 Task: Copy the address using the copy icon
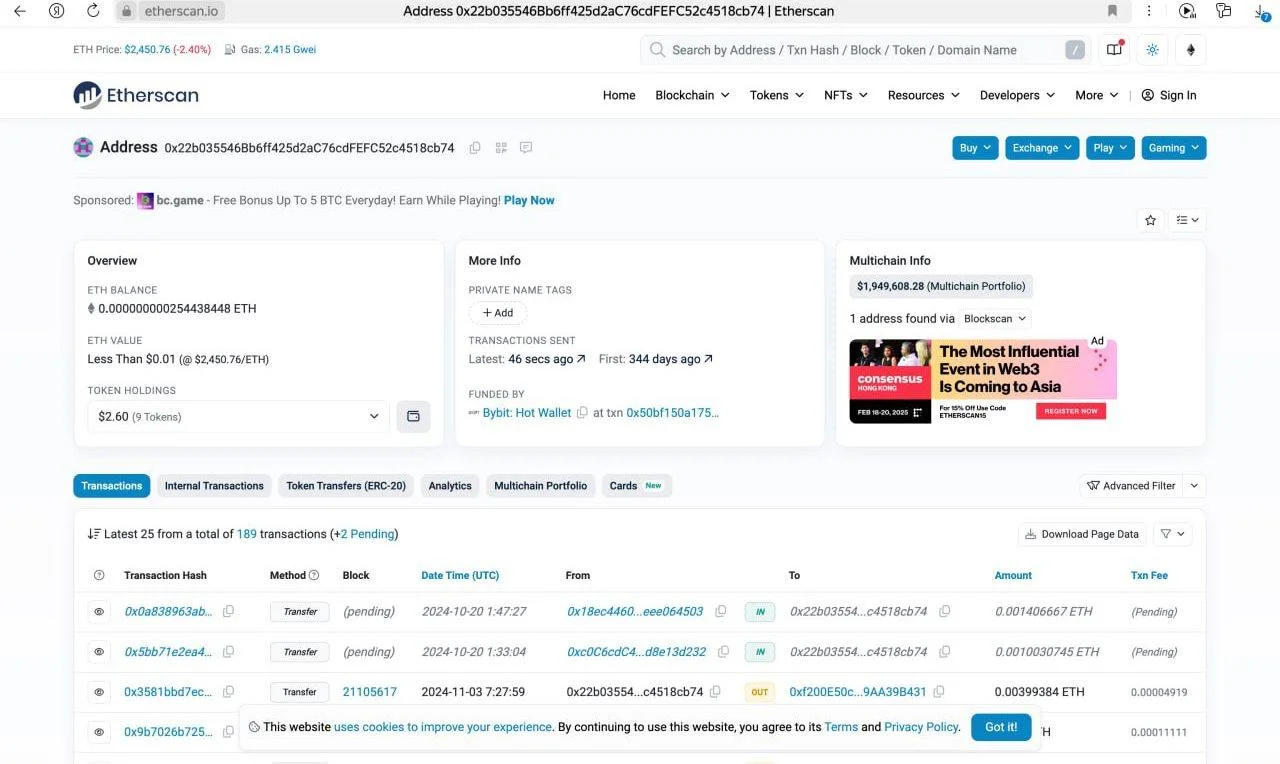(x=475, y=148)
